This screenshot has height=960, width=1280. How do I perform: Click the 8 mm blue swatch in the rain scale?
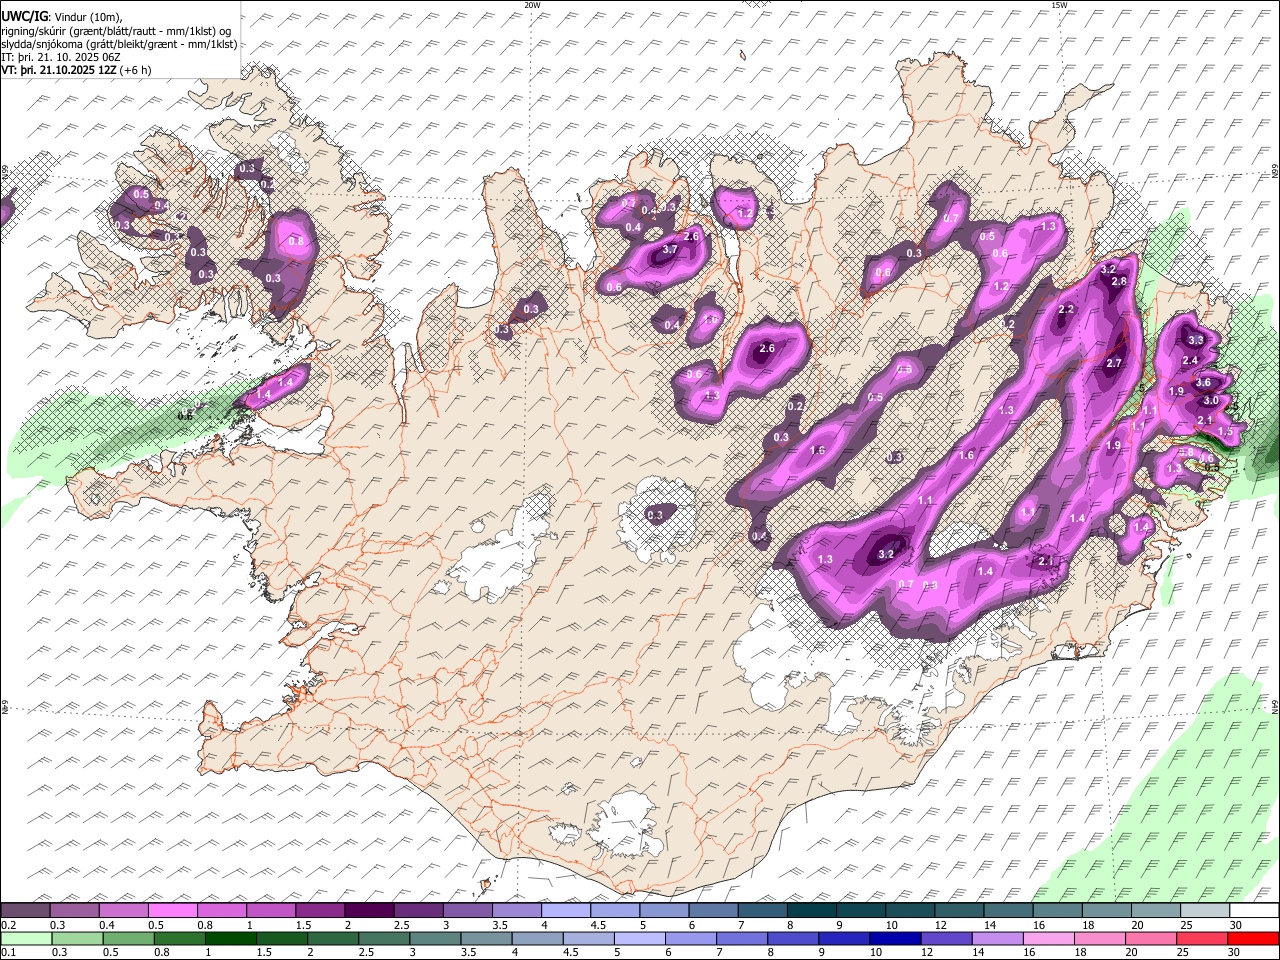point(791,939)
